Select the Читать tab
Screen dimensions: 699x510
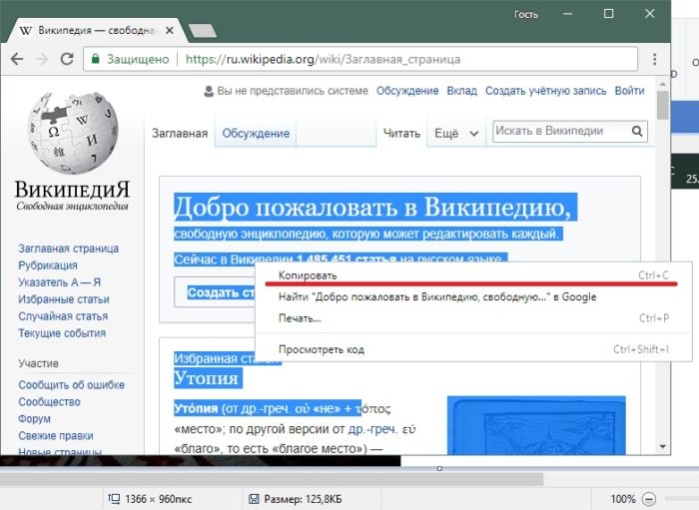402,133
